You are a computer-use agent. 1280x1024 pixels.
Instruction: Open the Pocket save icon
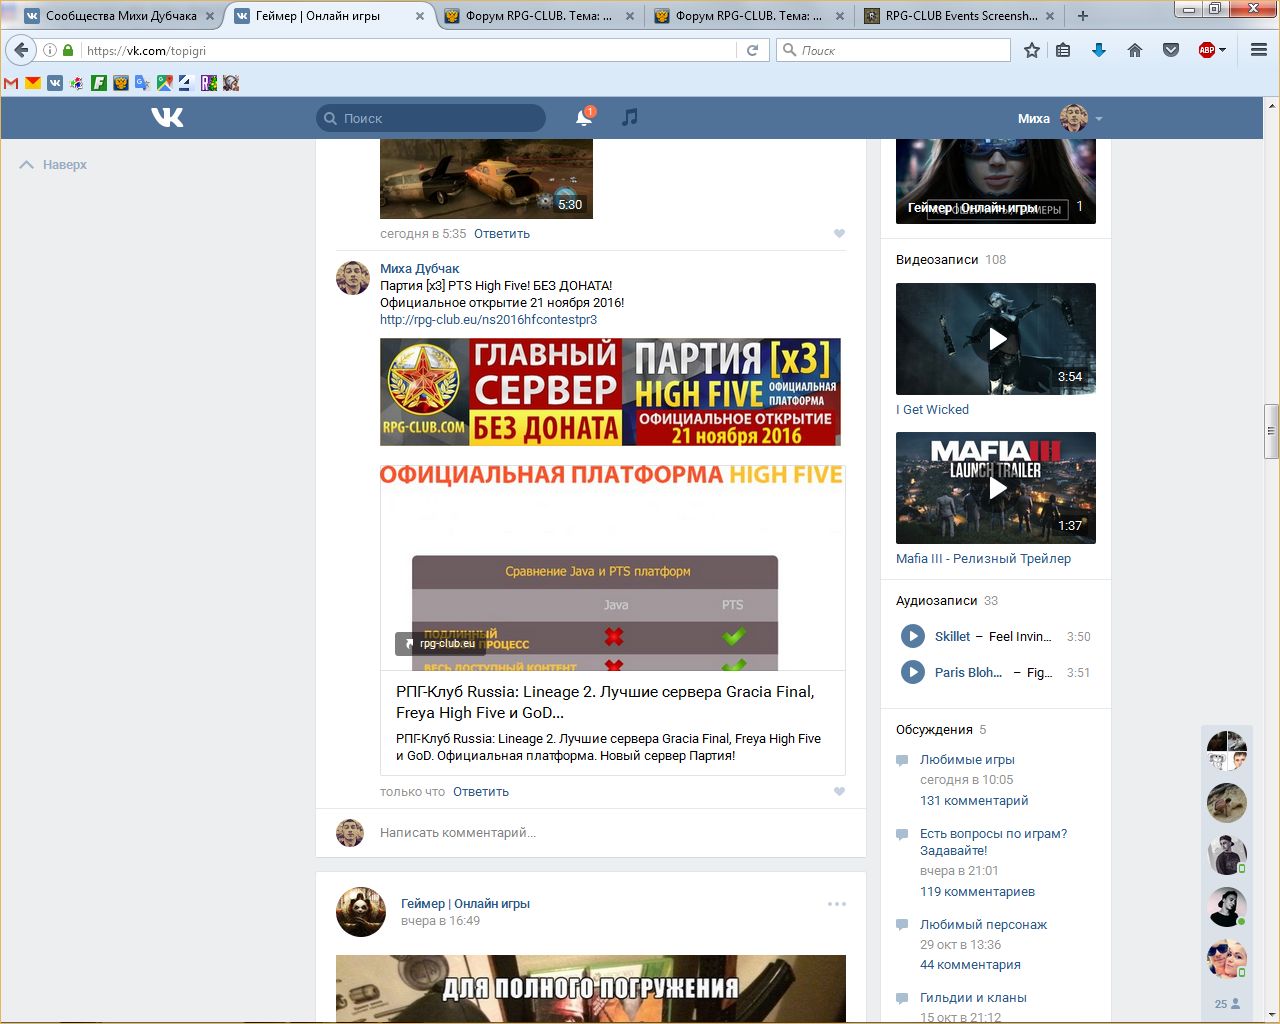tap(1170, 50)
